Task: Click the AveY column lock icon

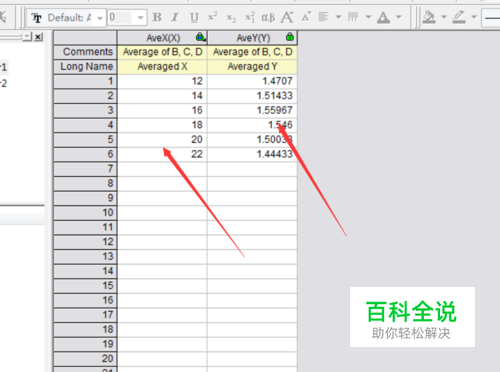Action: click(x=290, y=37)
